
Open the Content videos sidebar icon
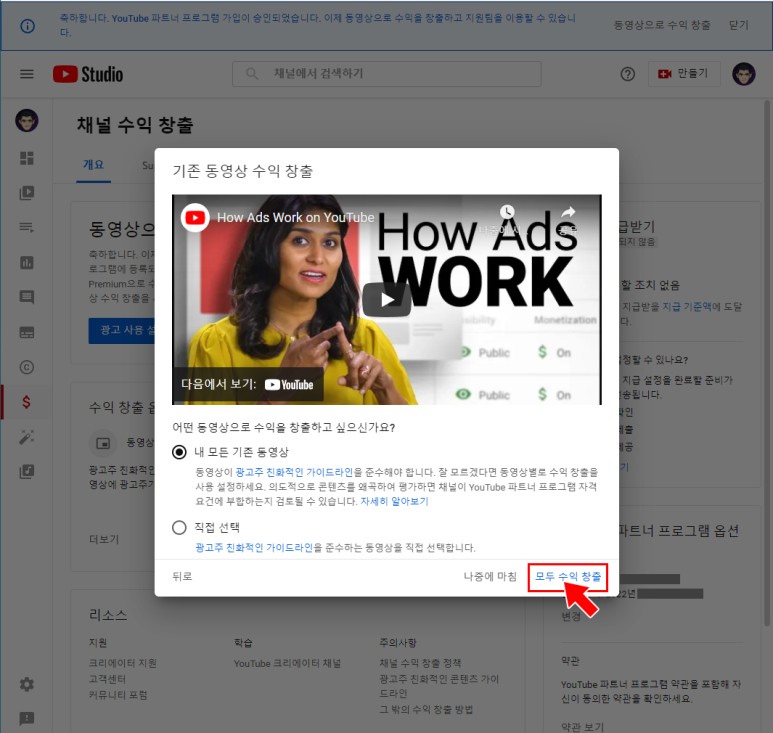27,193
